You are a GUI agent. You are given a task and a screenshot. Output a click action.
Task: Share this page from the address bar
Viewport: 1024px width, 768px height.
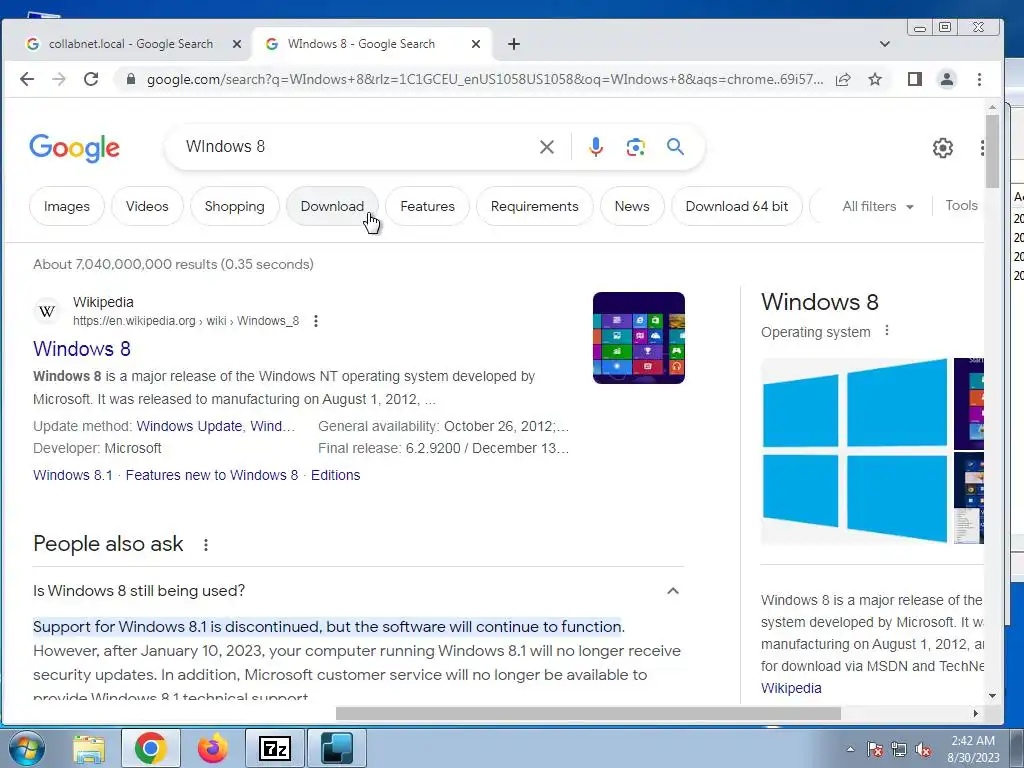point(843,79)
